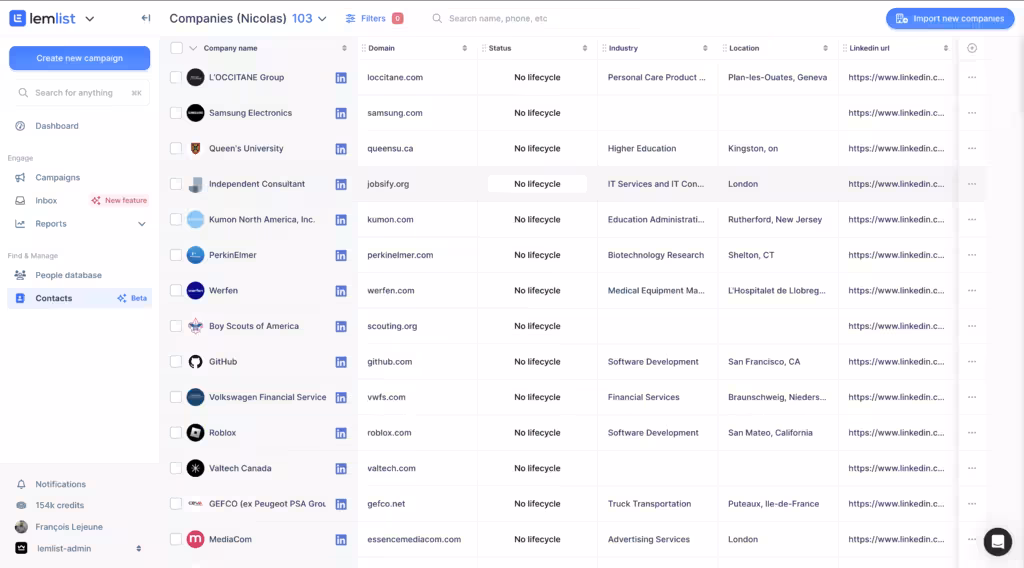Click the LinkedIn icon for Roblox row

341,433
